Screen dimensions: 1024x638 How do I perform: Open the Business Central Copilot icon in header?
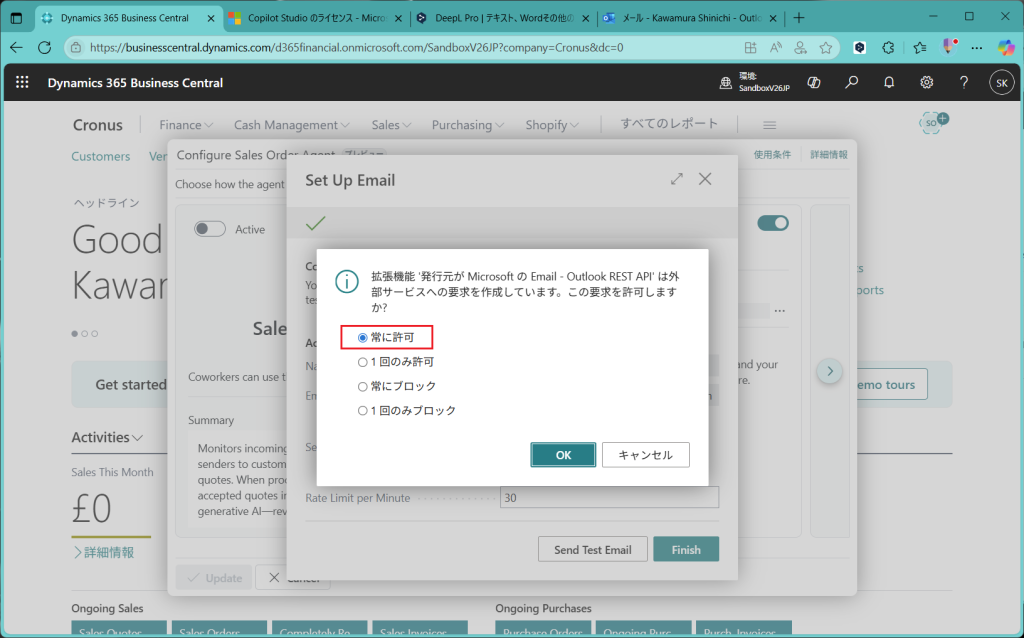814,82
